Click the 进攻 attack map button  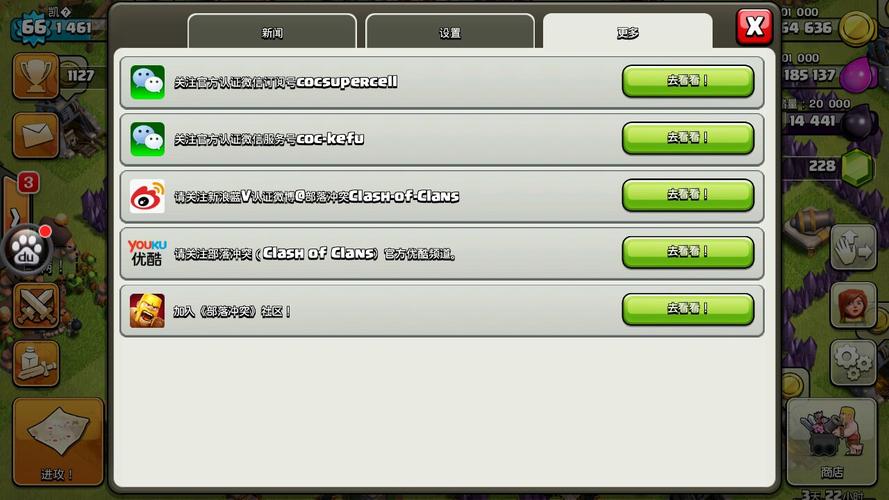click(x=58, y=442)
